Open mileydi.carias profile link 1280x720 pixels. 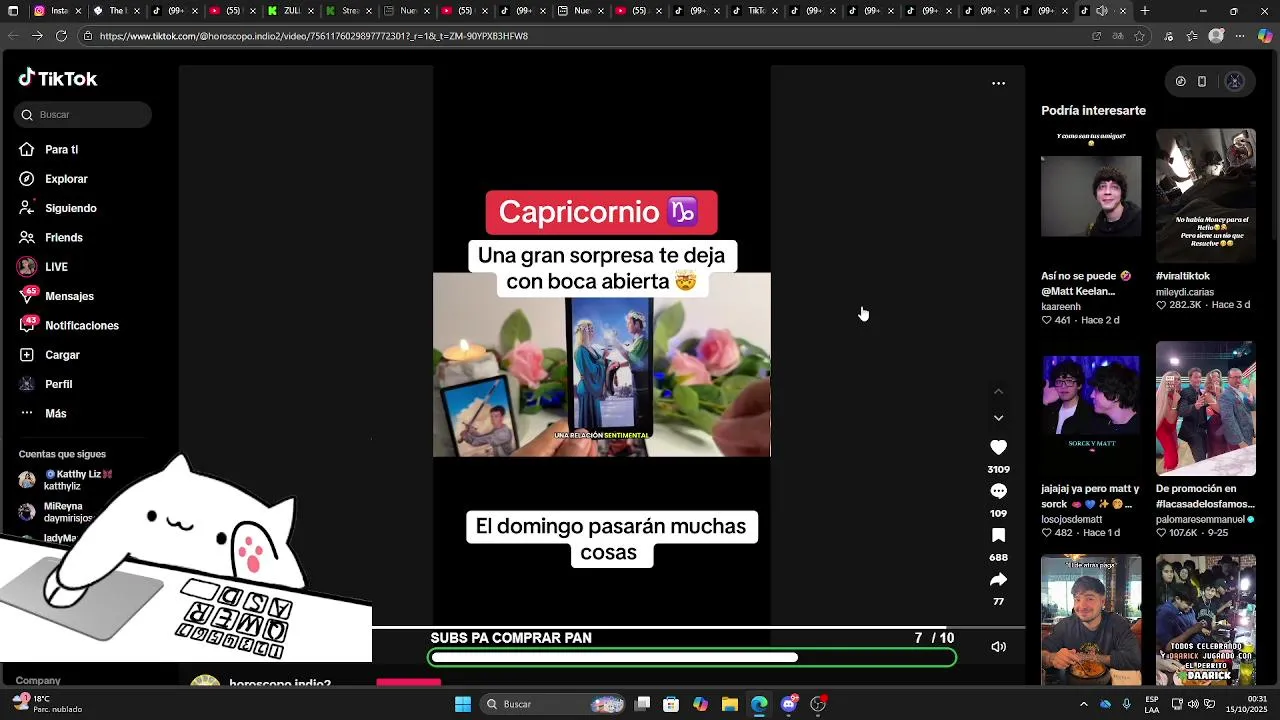(1185, 293)
